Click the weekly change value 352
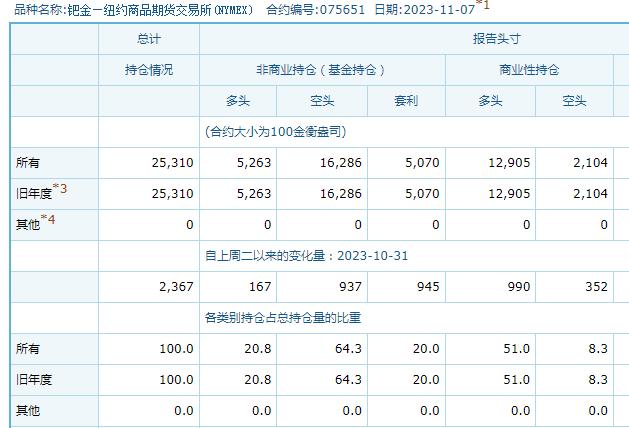The height and width of the screenshot is (428, 629). [x=595, y=287]
